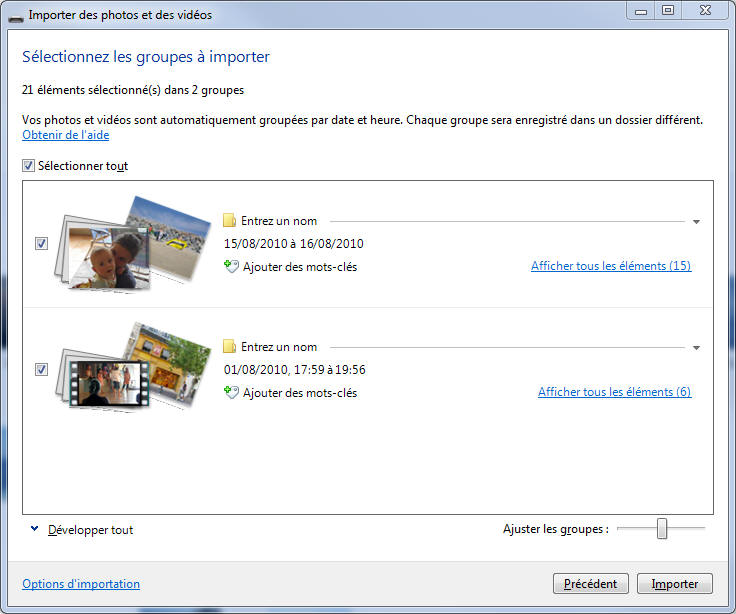Expand the second group's dropdown arrow

(x=696, y=348)
